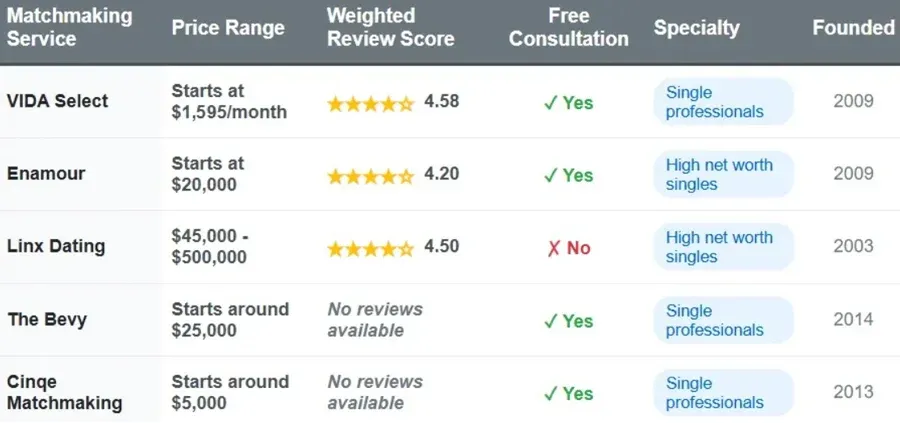Click the Founded column header
Viewport: 900px width, 423px height.
tap(853, 28)
